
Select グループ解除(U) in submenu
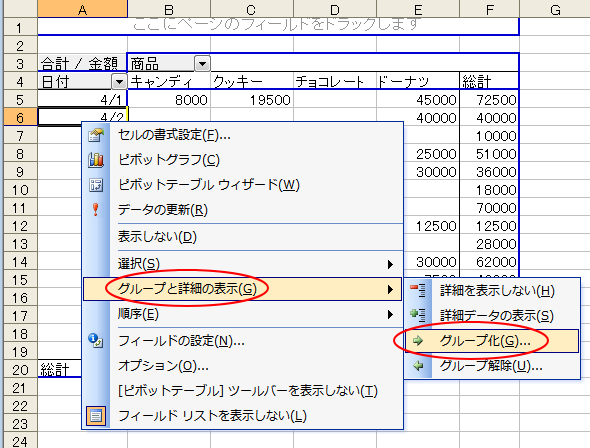[x=492, y=365]
